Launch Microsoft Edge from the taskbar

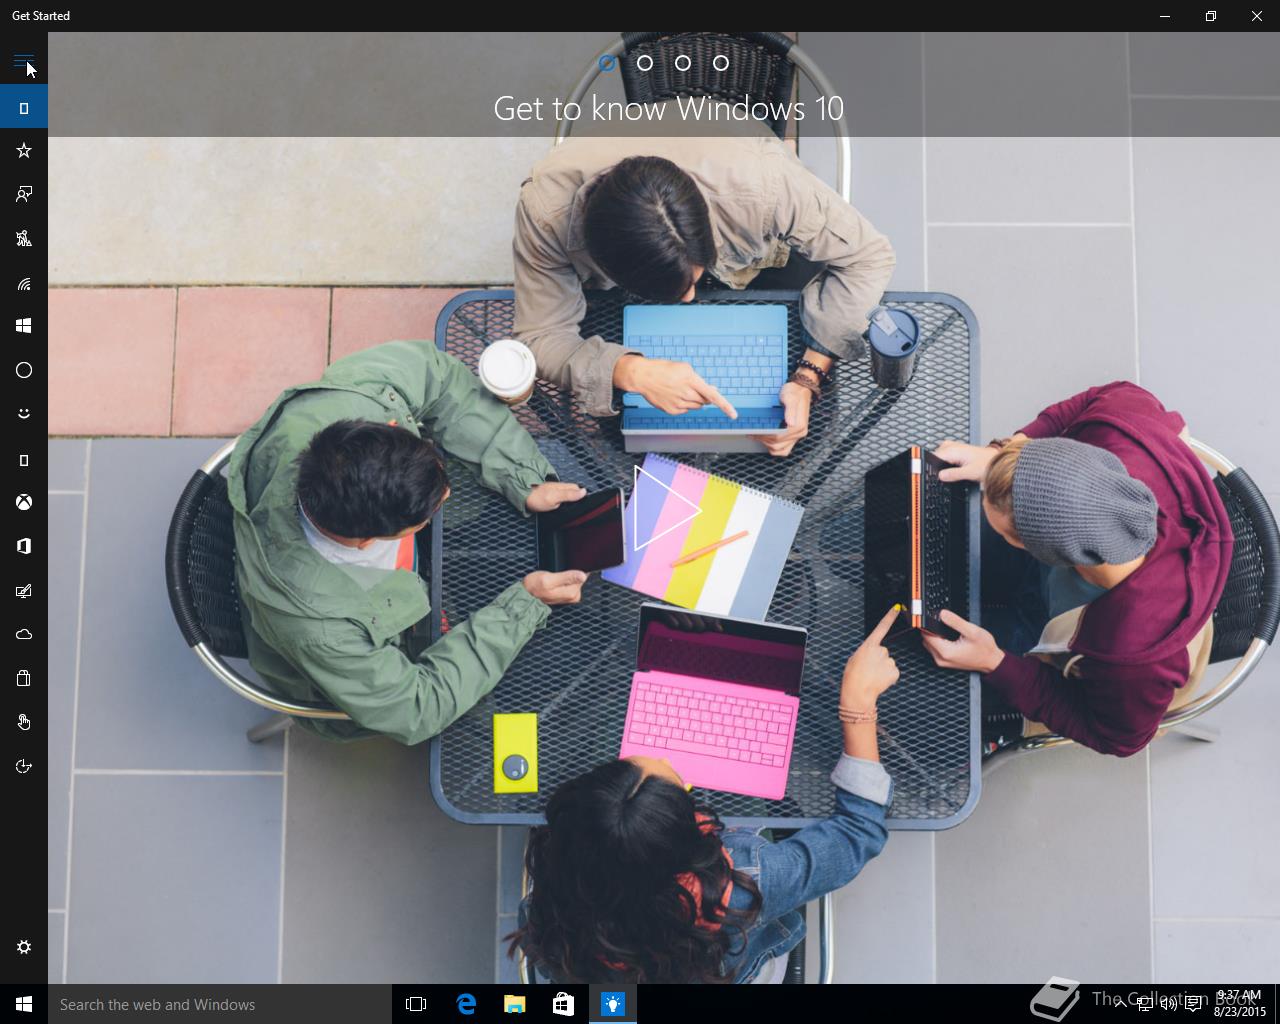tap(466, 1004)
